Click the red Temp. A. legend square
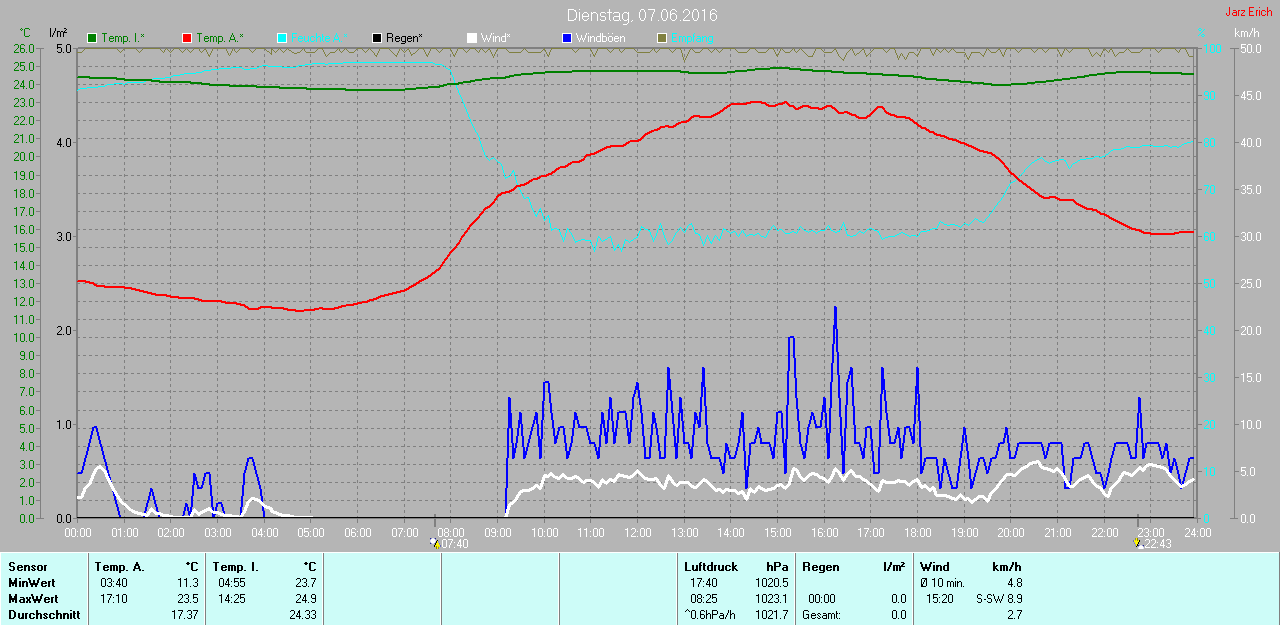 pyautogui.click(x=187, y=38)
